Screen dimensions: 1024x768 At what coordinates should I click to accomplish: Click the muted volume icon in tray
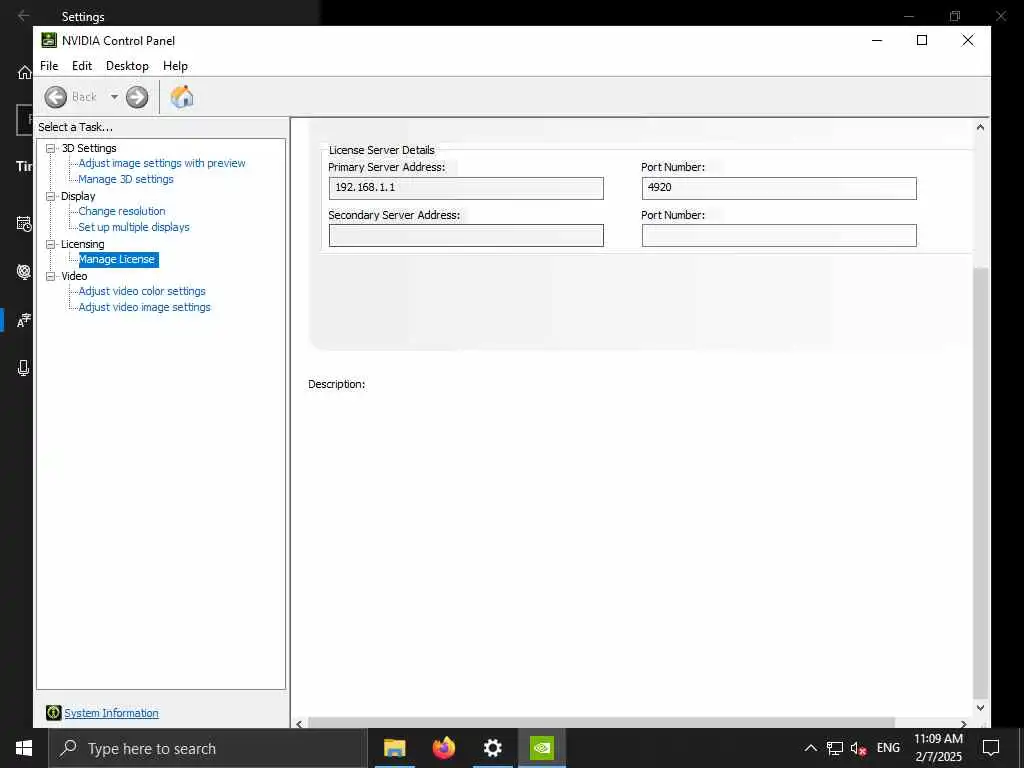coord(859,748)
